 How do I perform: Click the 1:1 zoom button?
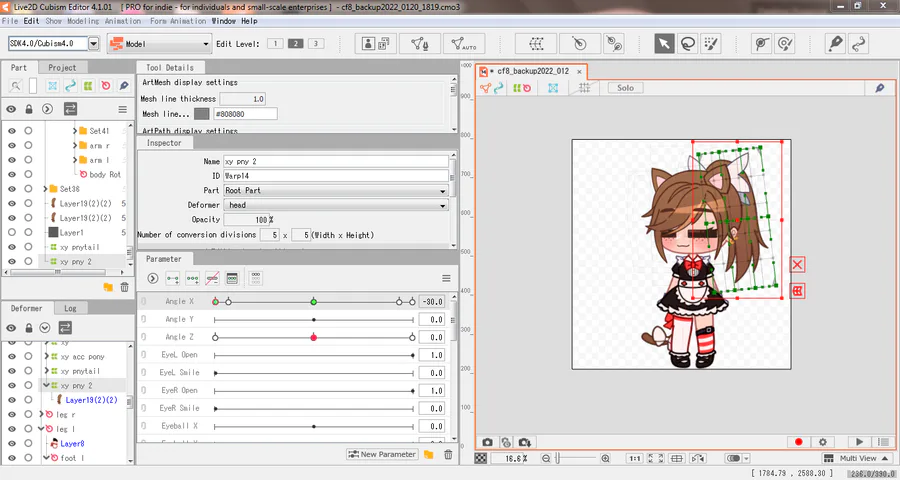pyautogui.click(x=634, y=458)
